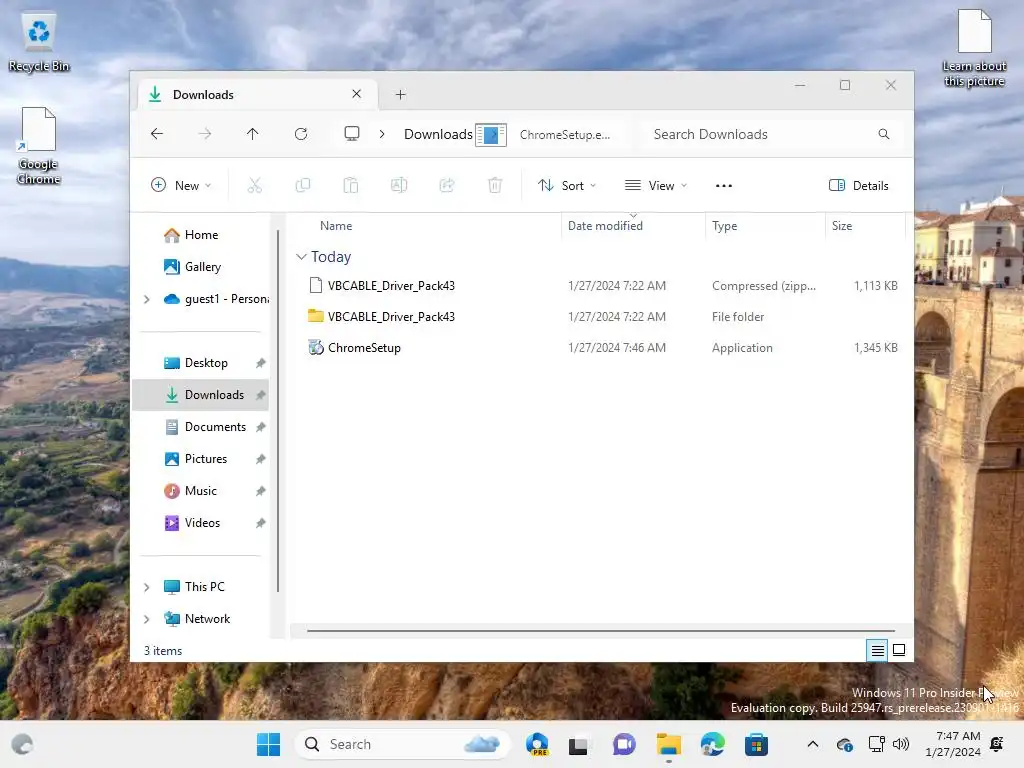The height and width of the screenshot is (768, 1024).
Task: Open the Windows Start menu
Action: point(268,744)
